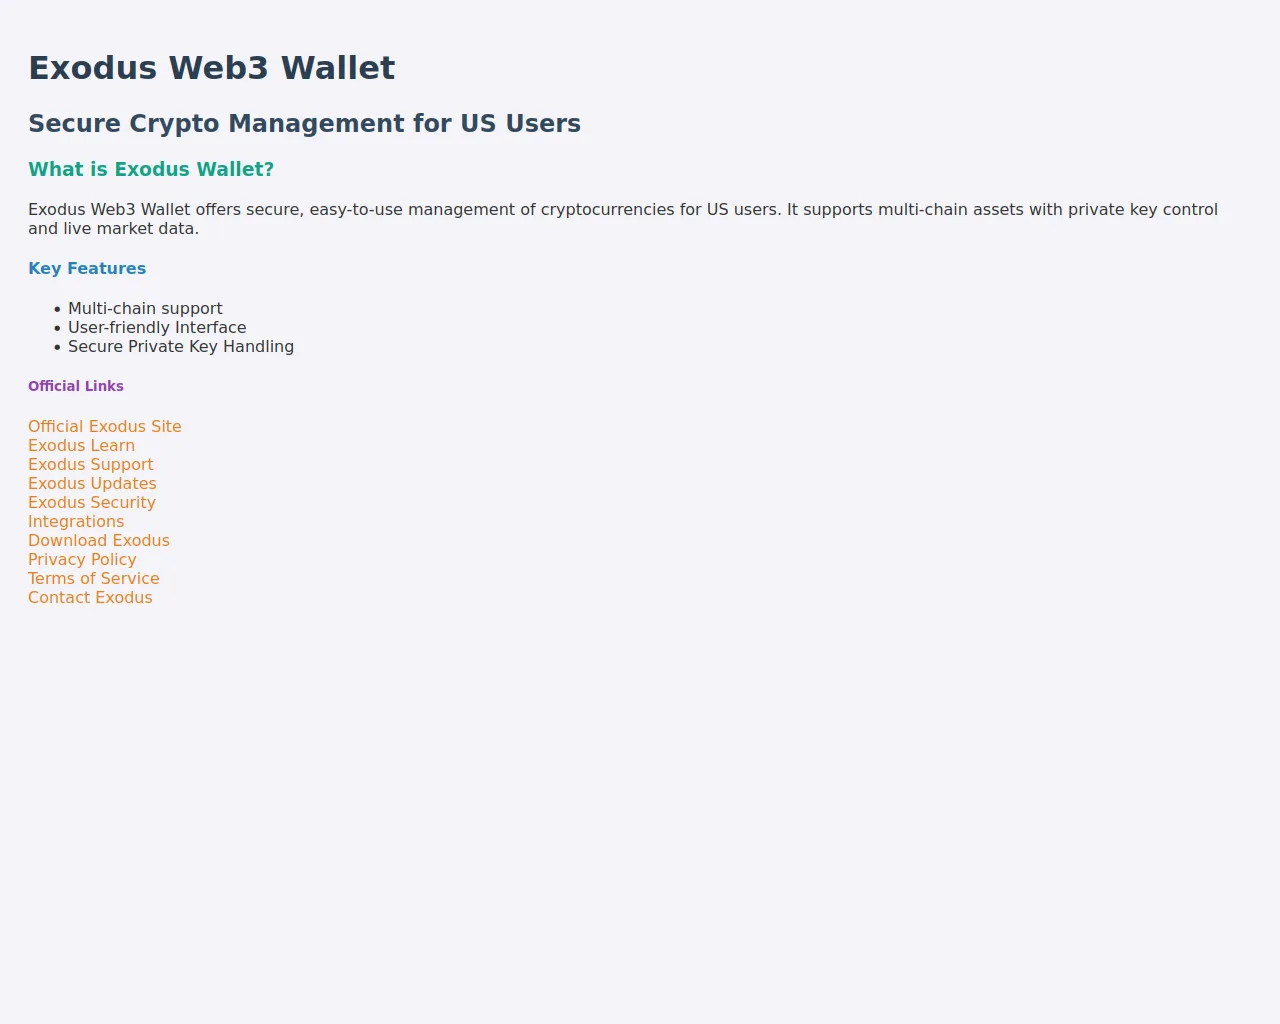
Task: Open the Contact Exodus link
Action: click(90, 597)
